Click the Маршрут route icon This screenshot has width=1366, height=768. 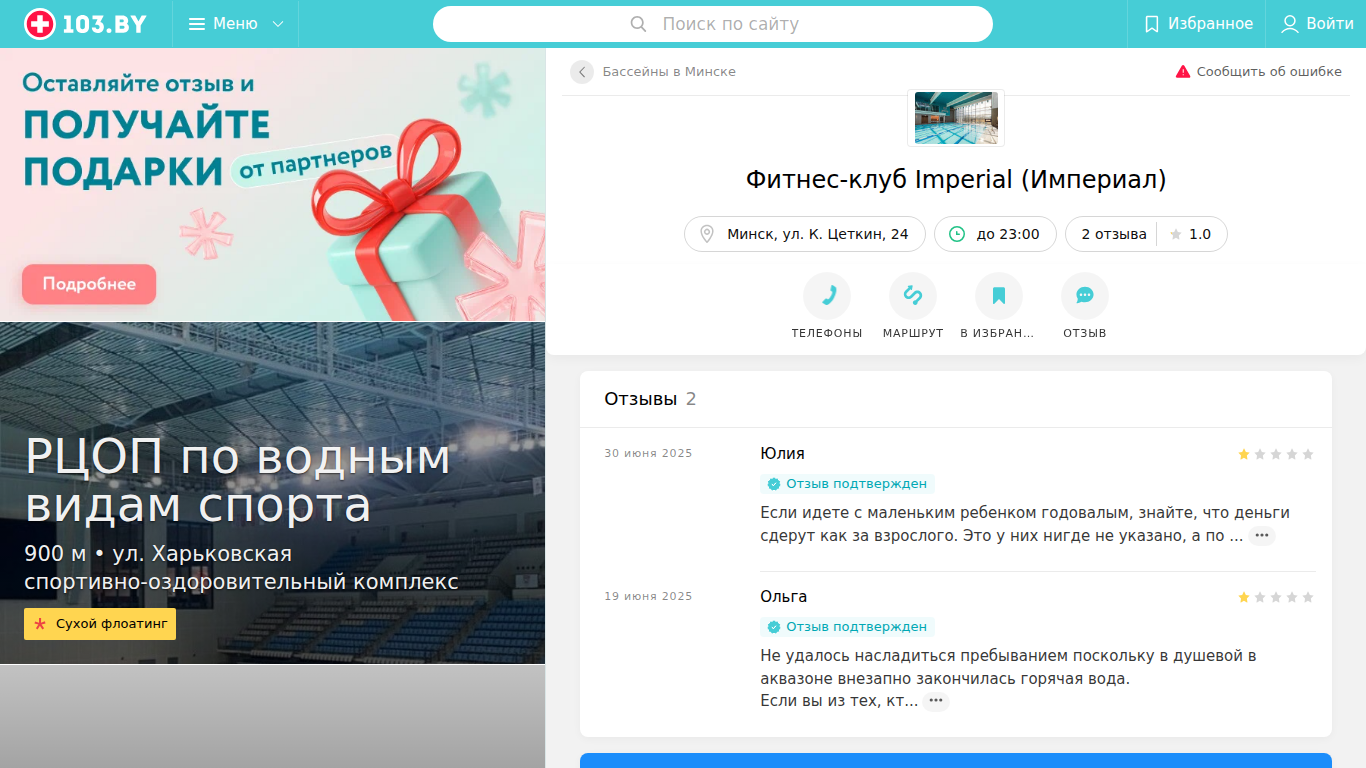(913, 296)
